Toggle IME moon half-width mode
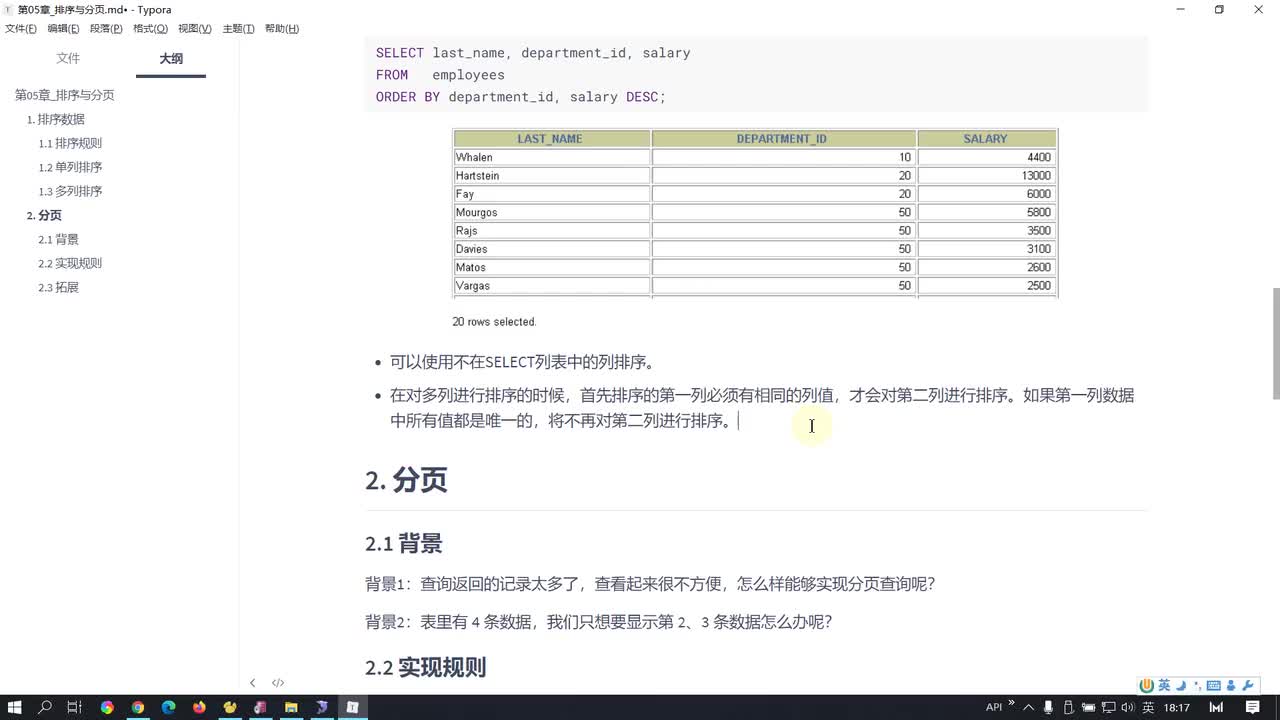 point(1181,685)
